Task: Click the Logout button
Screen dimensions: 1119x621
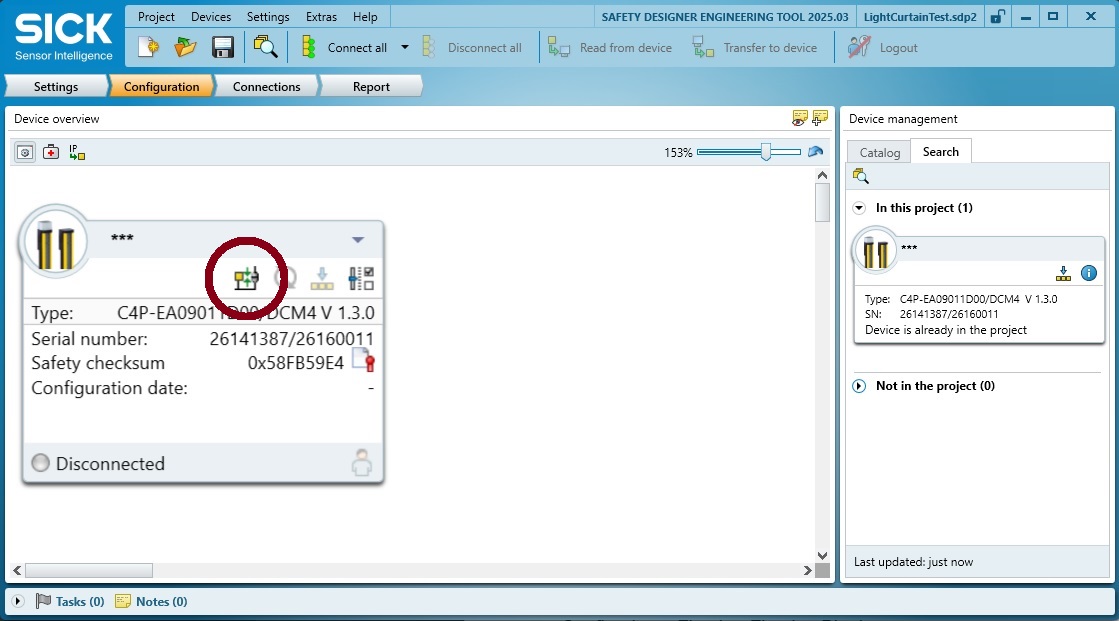Action: (x=883, y=48)
